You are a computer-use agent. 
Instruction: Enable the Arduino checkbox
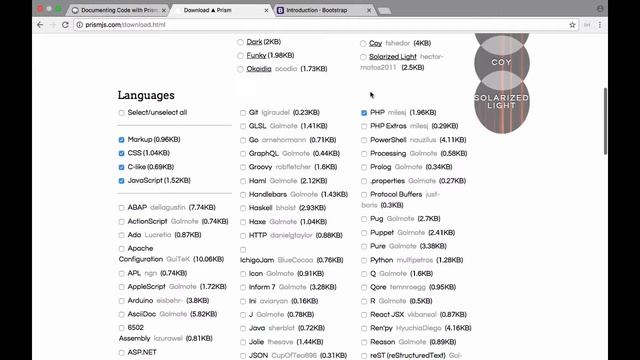click(x=121, y=301)
